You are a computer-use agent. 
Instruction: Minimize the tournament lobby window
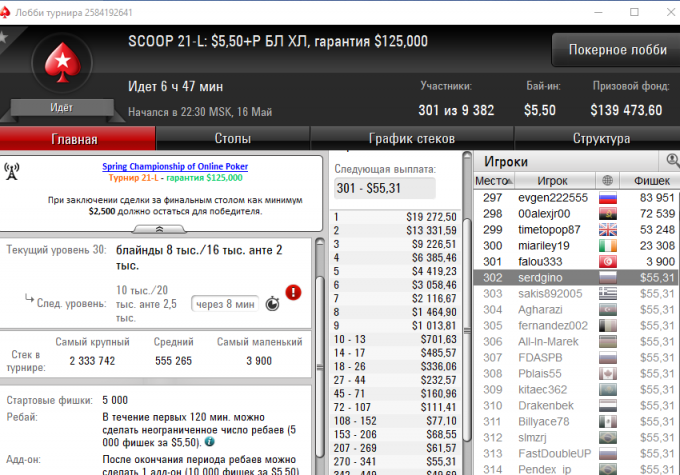tap(598, 12)
